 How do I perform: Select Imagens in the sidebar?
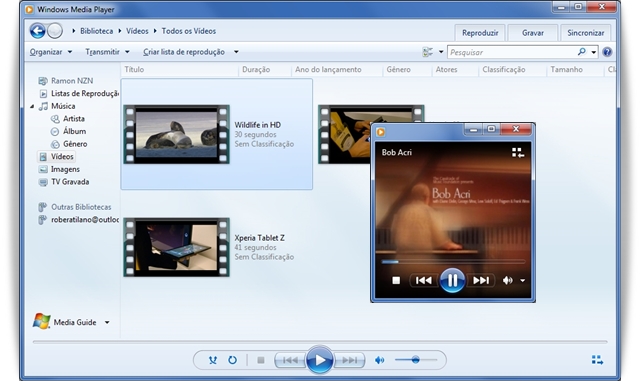(60, 169)
